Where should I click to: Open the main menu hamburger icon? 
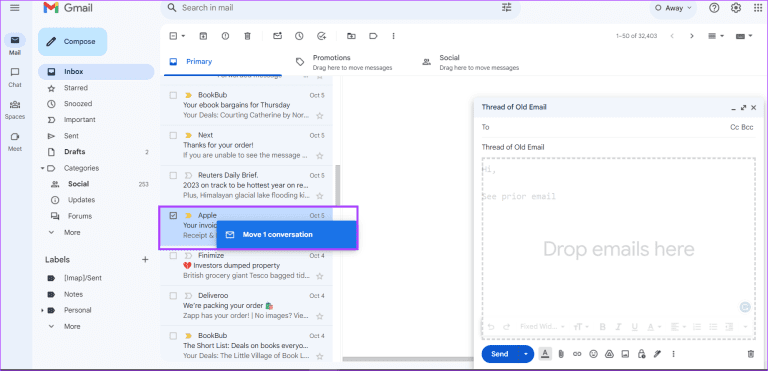[15, 7]
